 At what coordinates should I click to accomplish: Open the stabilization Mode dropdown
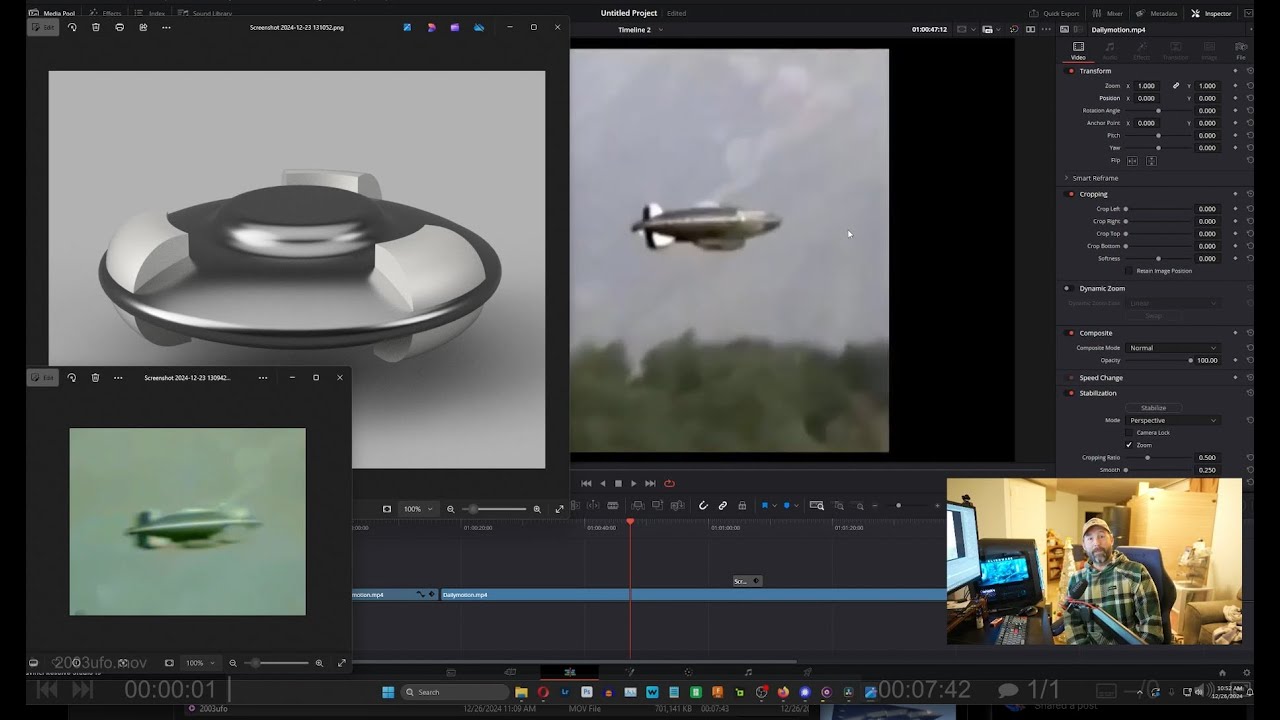coord(1173,420)
